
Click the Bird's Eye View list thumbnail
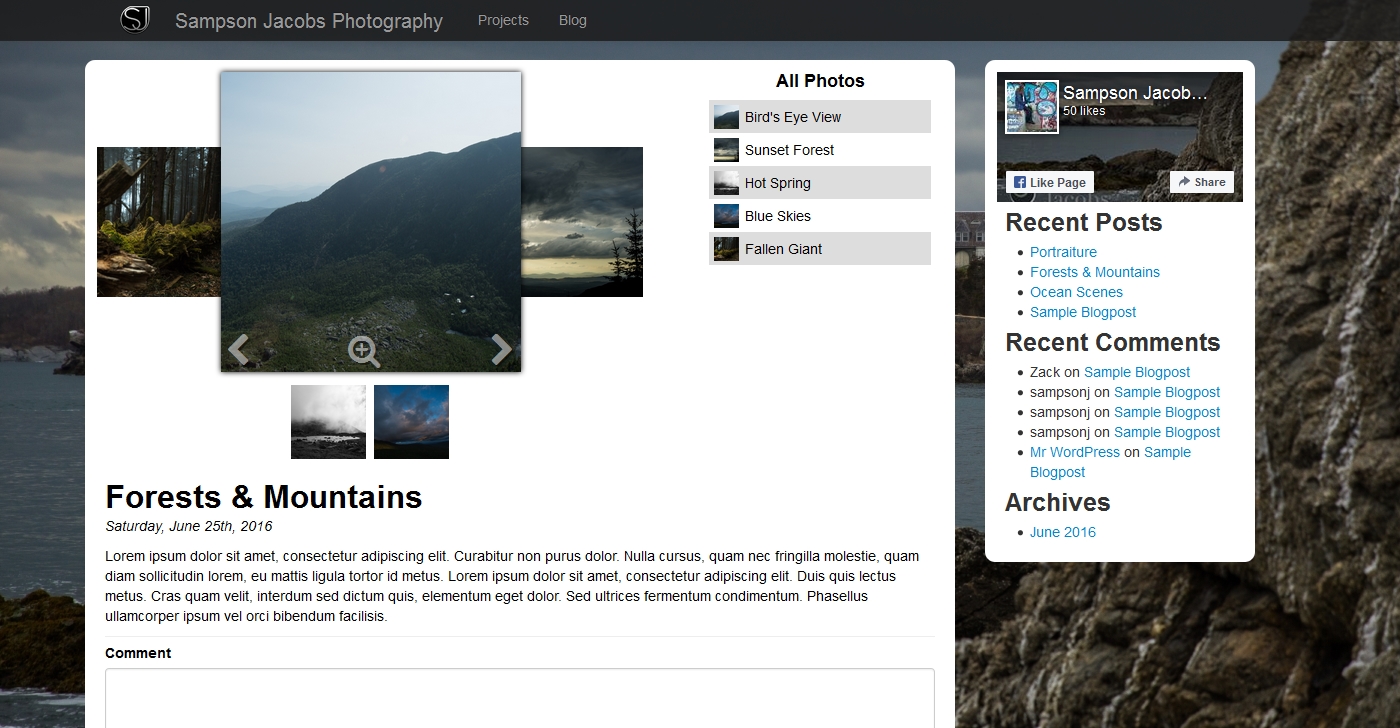coord(726,117)
